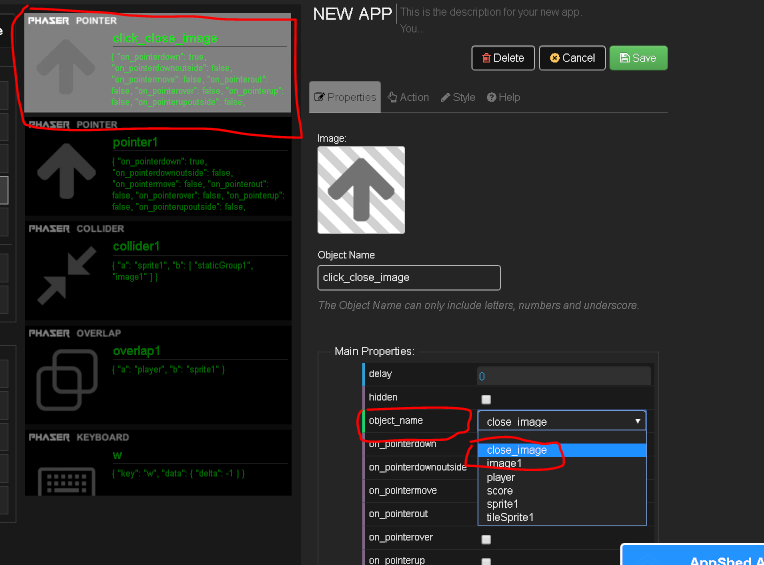Open the Style tab

click(458, 97)
